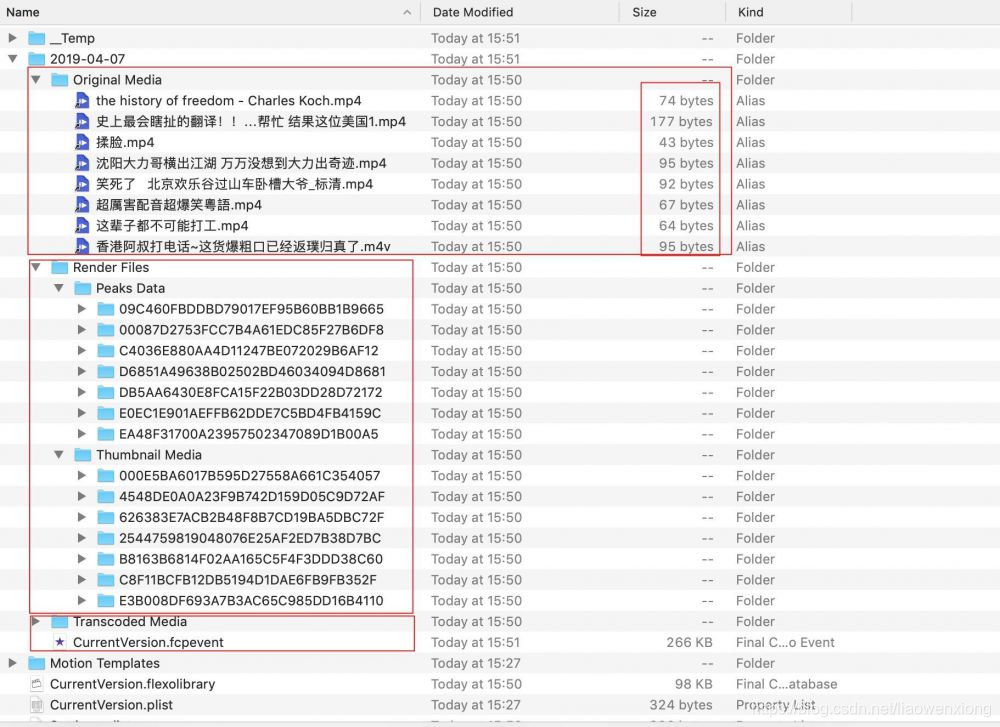Click the 266 KB size value
The image size is (1000, 727).
point(689,642)
